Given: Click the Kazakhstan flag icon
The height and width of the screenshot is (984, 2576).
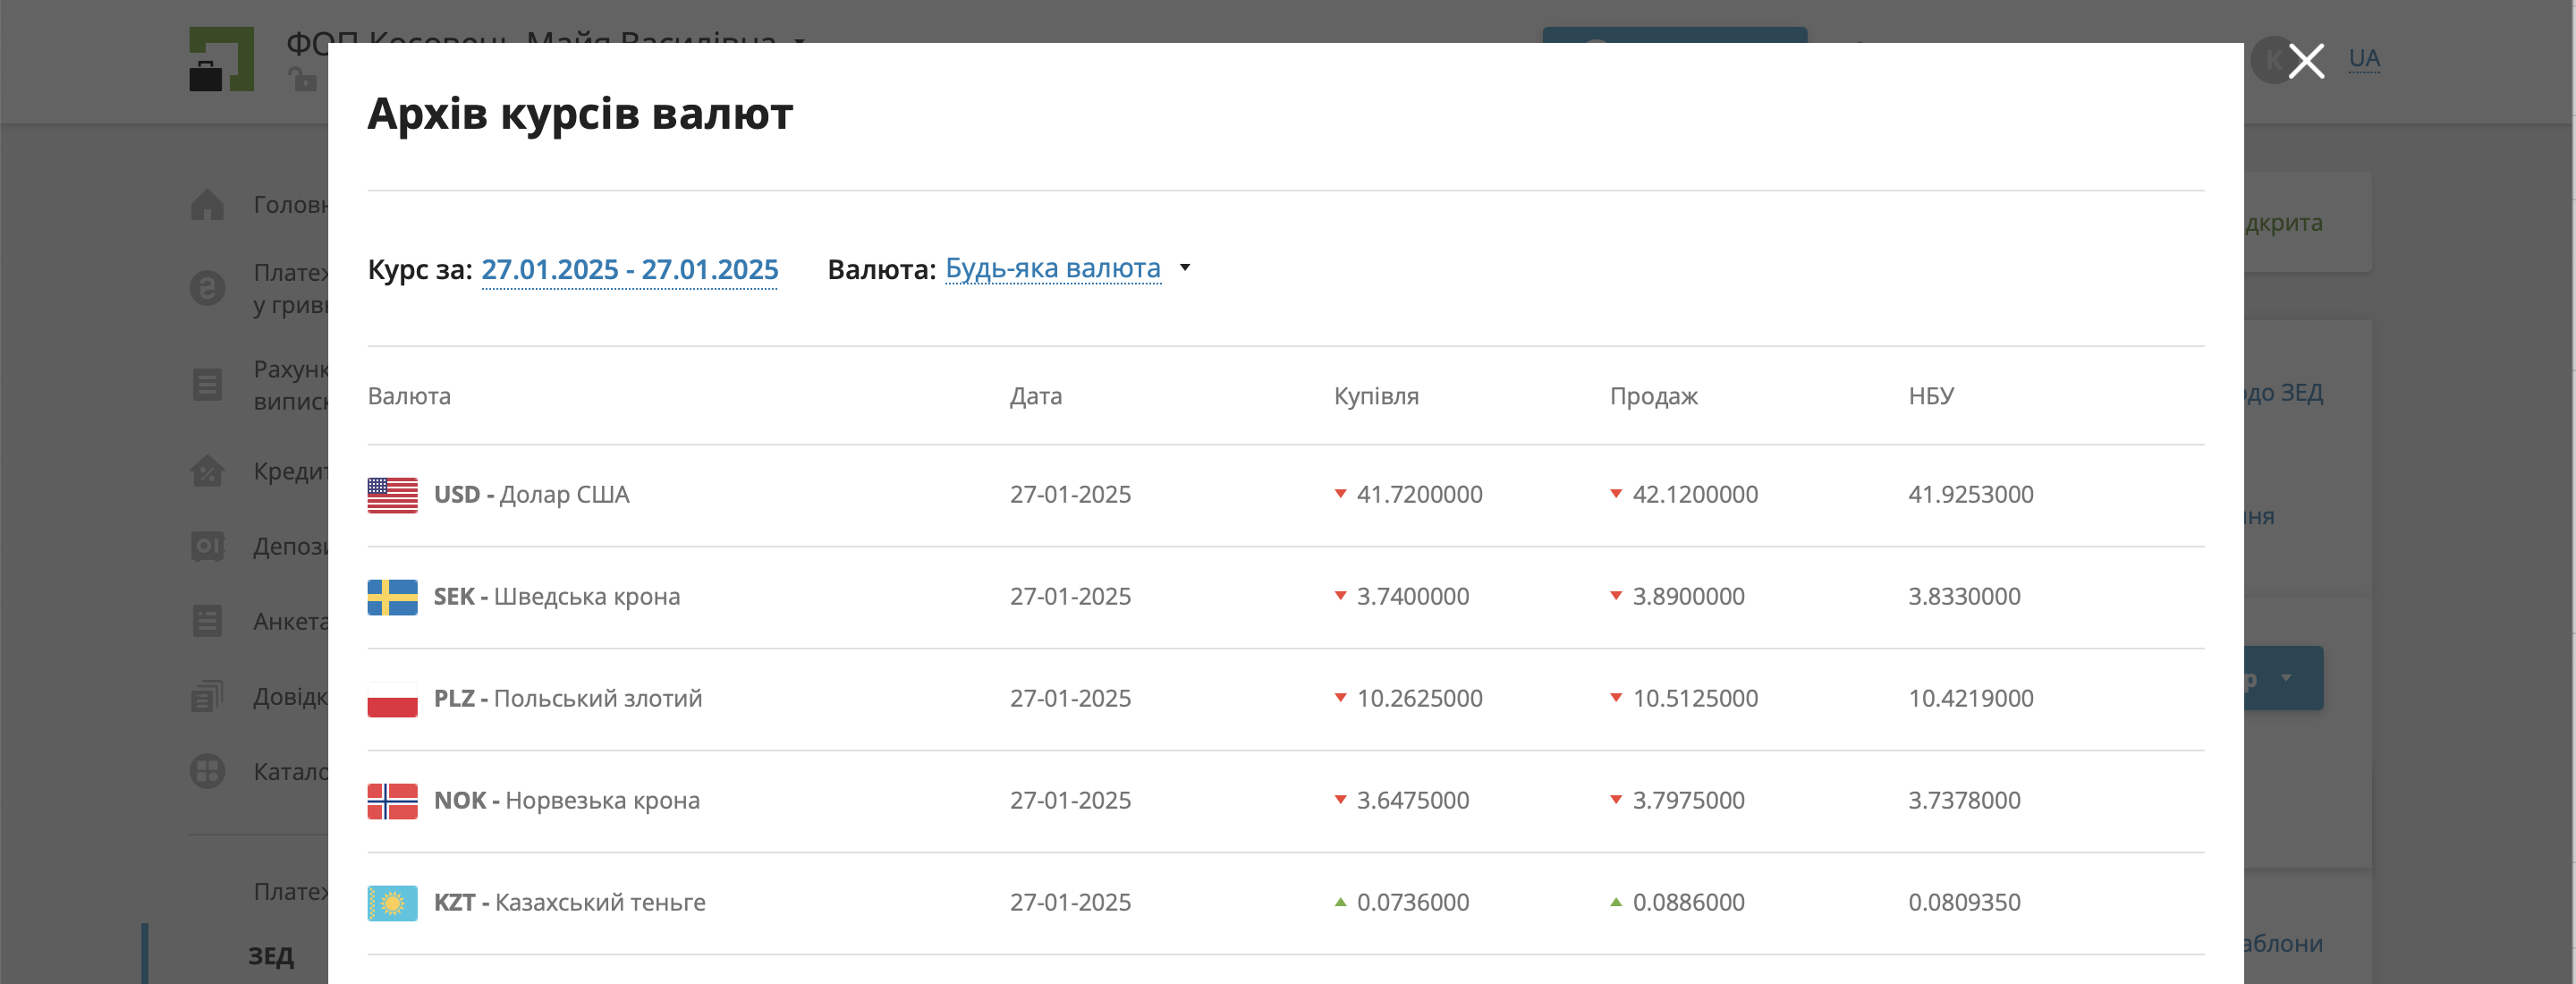Looking at the screenshot, I should click(392, 903).
